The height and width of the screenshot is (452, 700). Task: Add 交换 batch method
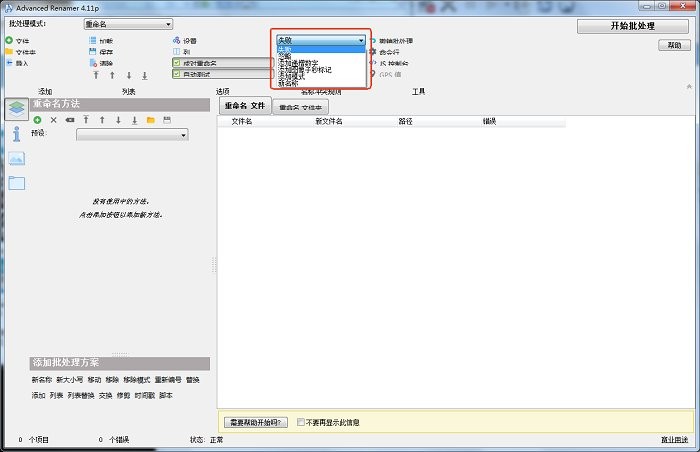pyautogui.click(x=105, y=395)
